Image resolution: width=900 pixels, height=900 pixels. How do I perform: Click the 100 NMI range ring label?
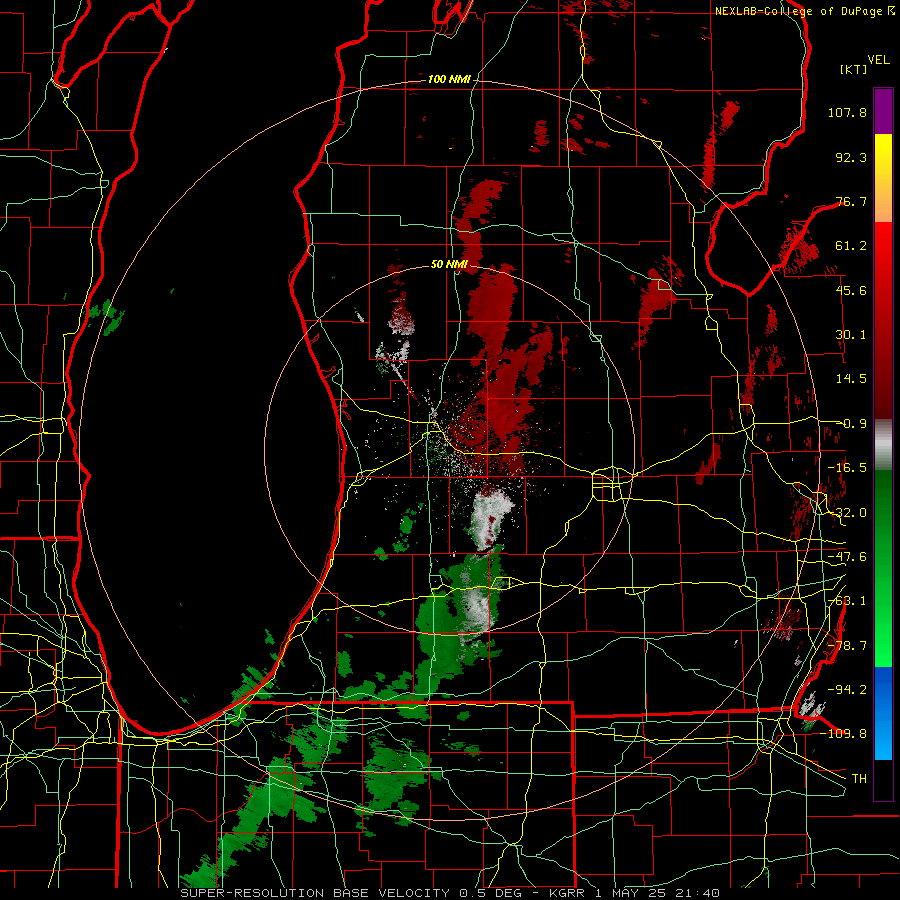(x=449, y=79)
